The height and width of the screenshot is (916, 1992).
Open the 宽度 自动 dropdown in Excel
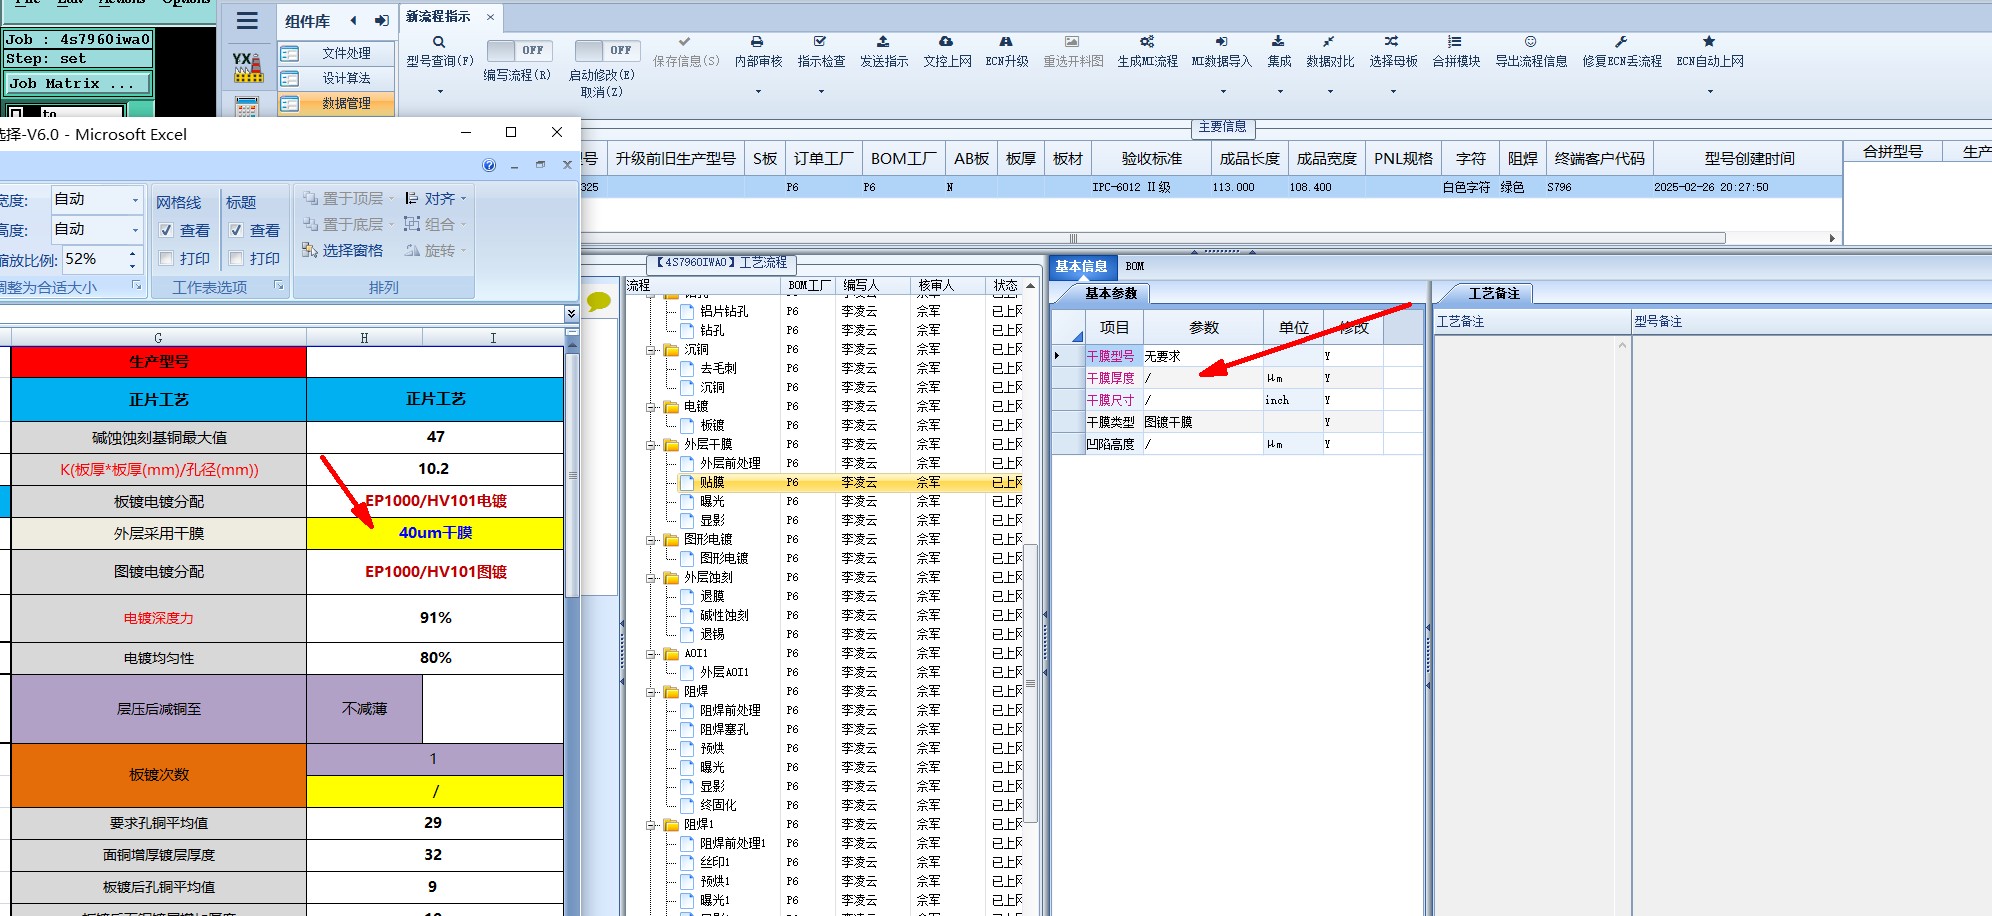tap(135, 200)
